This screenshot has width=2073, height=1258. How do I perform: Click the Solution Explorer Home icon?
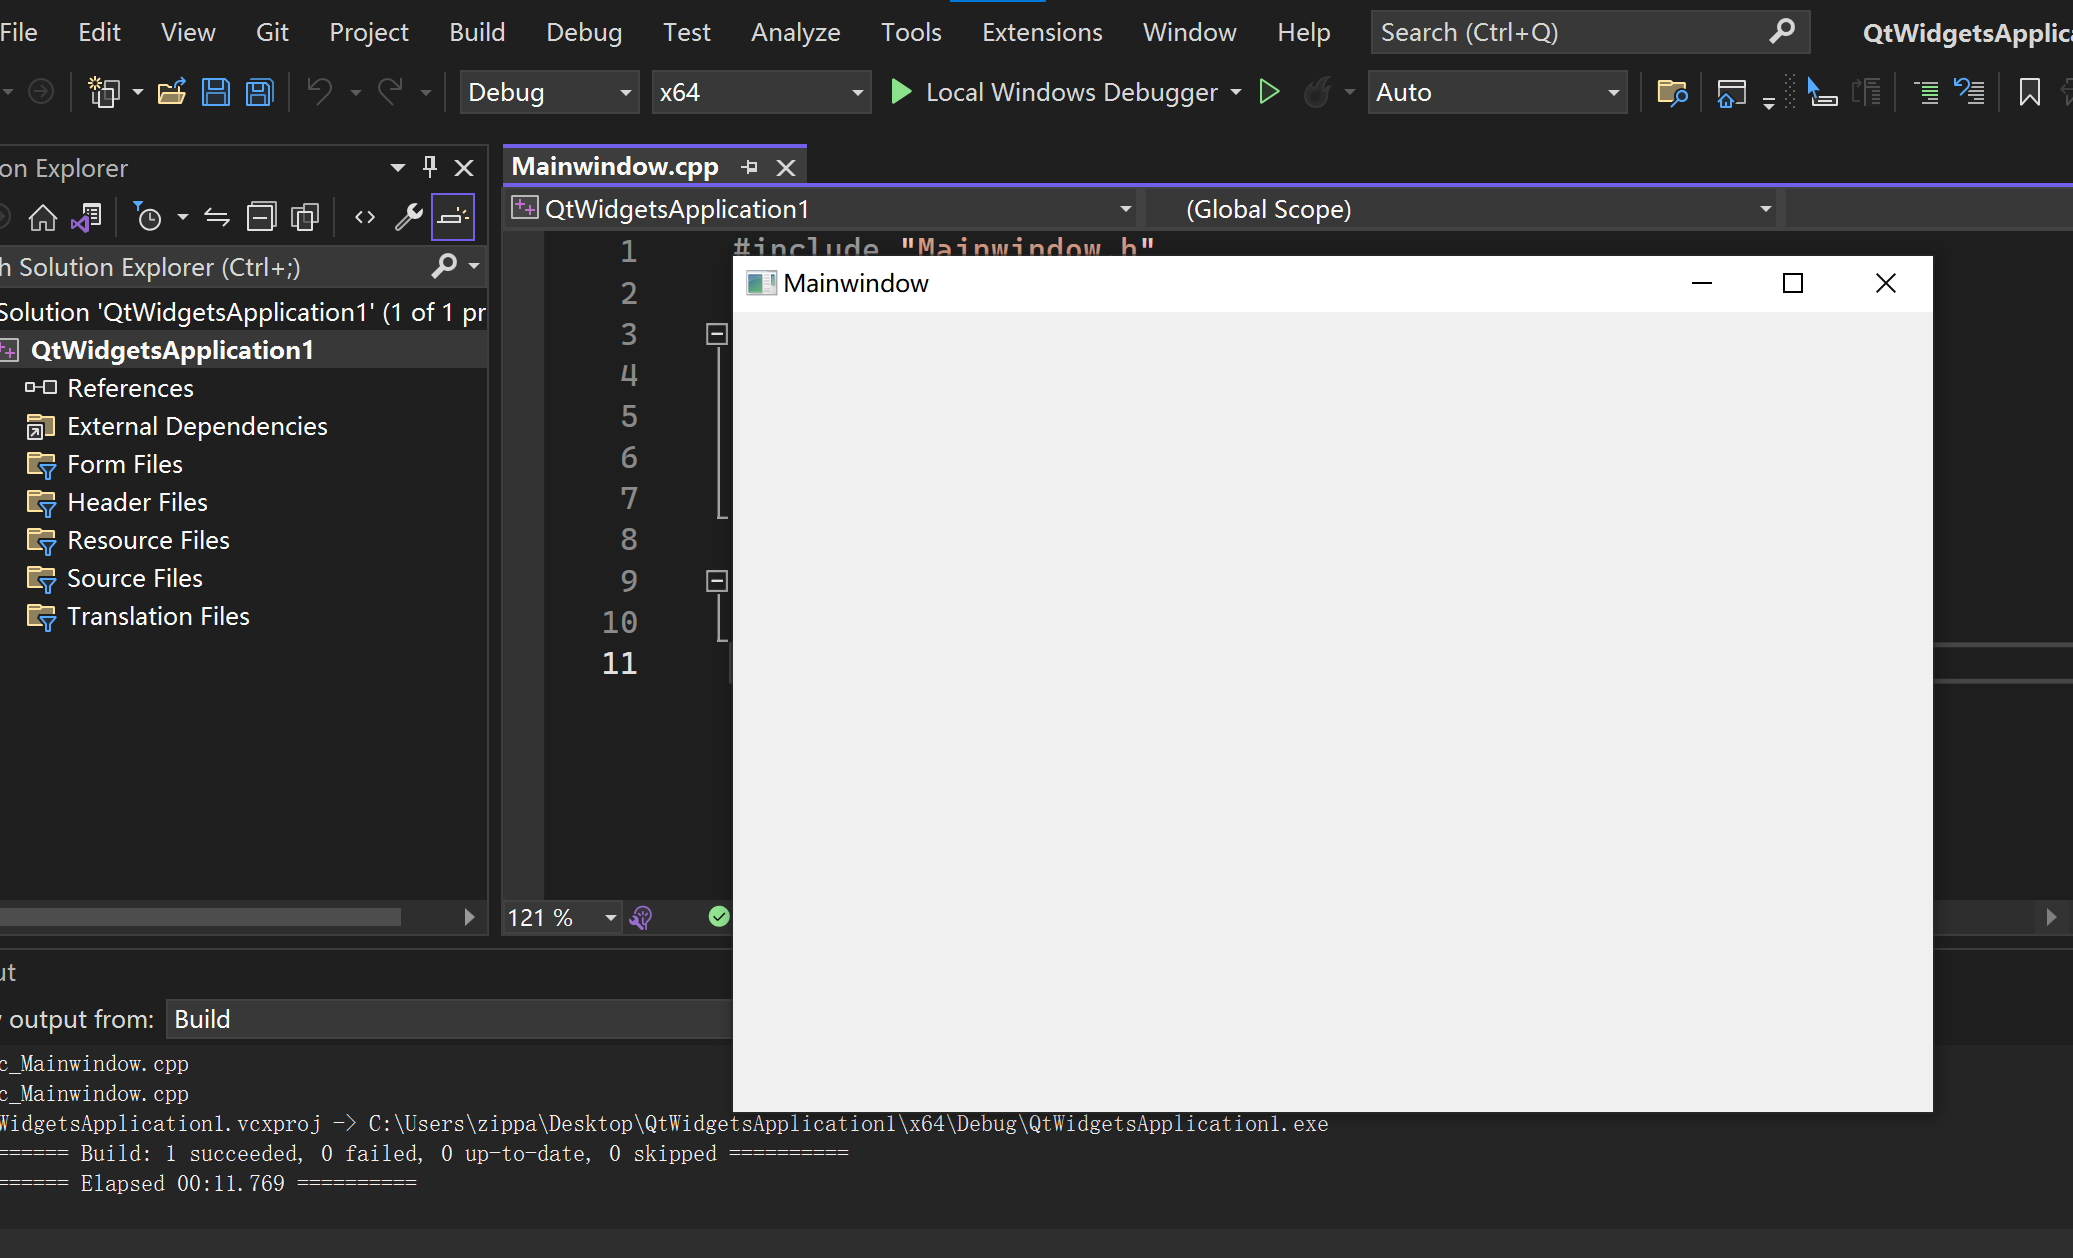[x=43, y=217]
